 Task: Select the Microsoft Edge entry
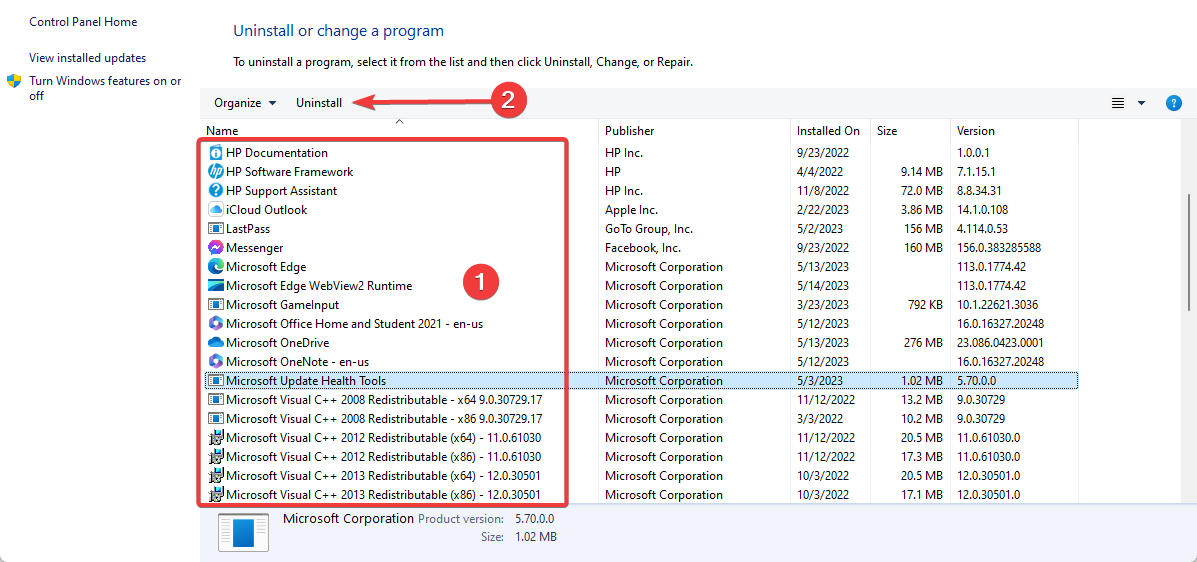click(x=640, y=266)
